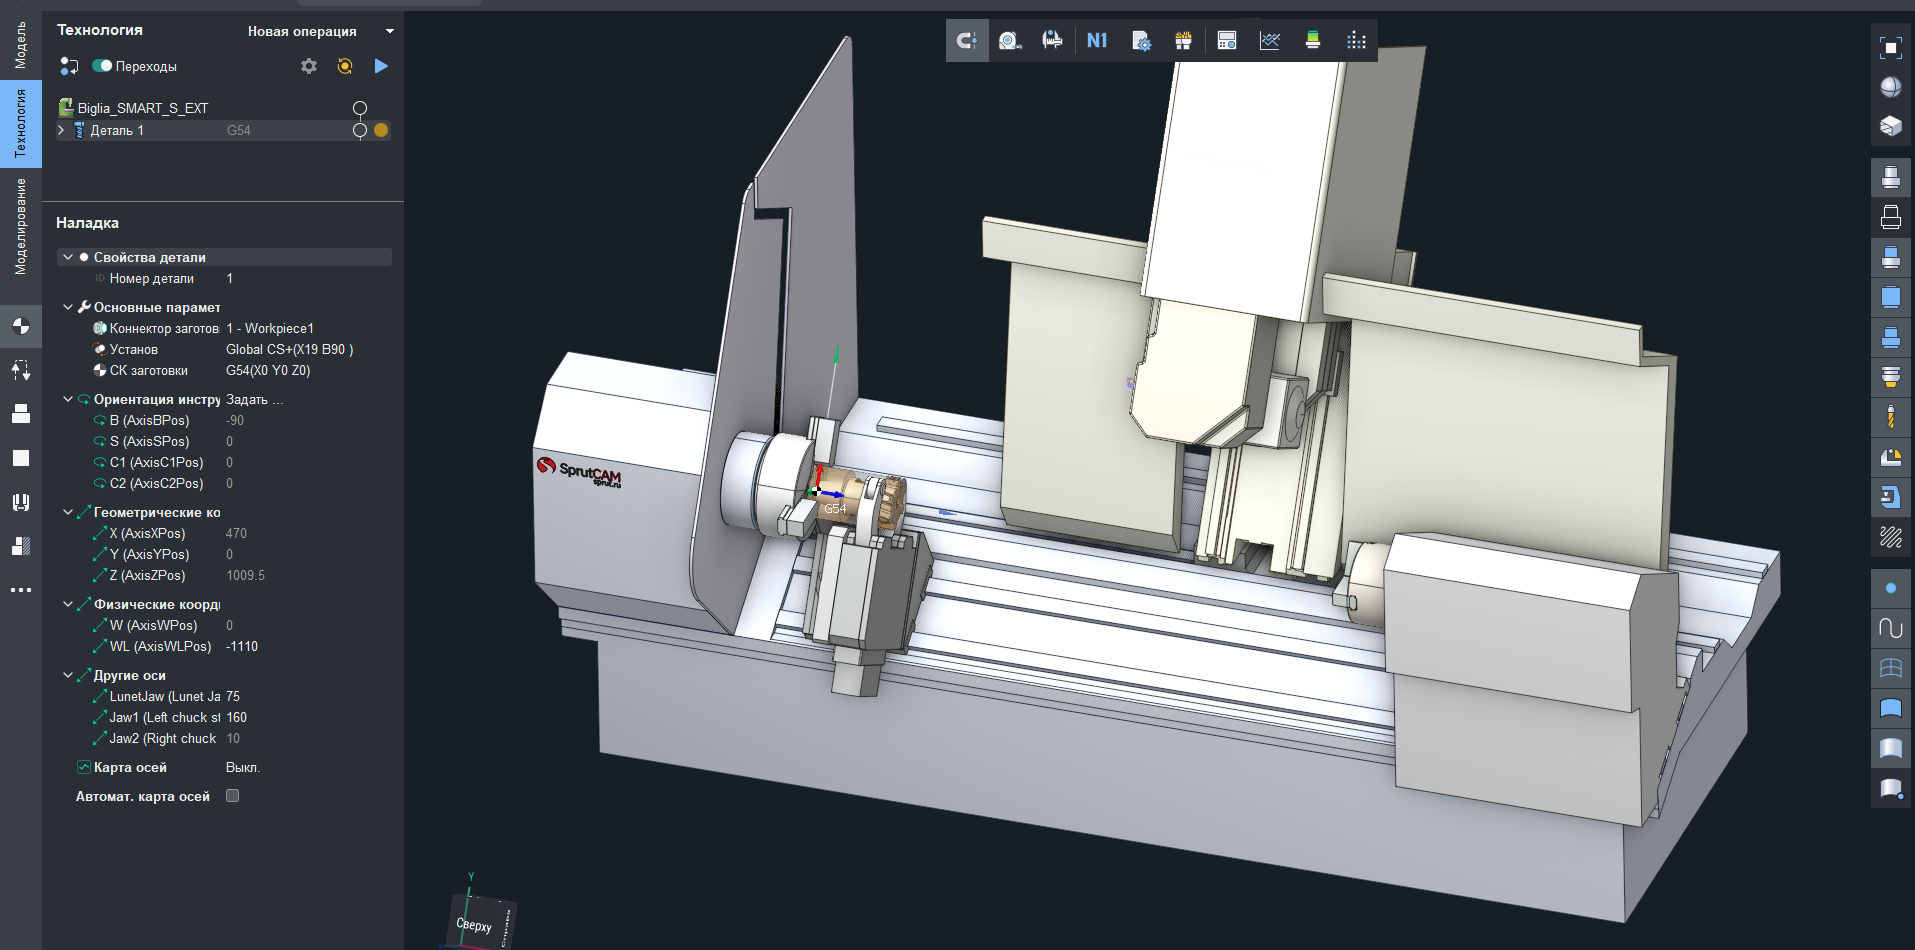The image size is (1915, 950).
Task: Enable the magnet snap tool
Action: (967, 41)
